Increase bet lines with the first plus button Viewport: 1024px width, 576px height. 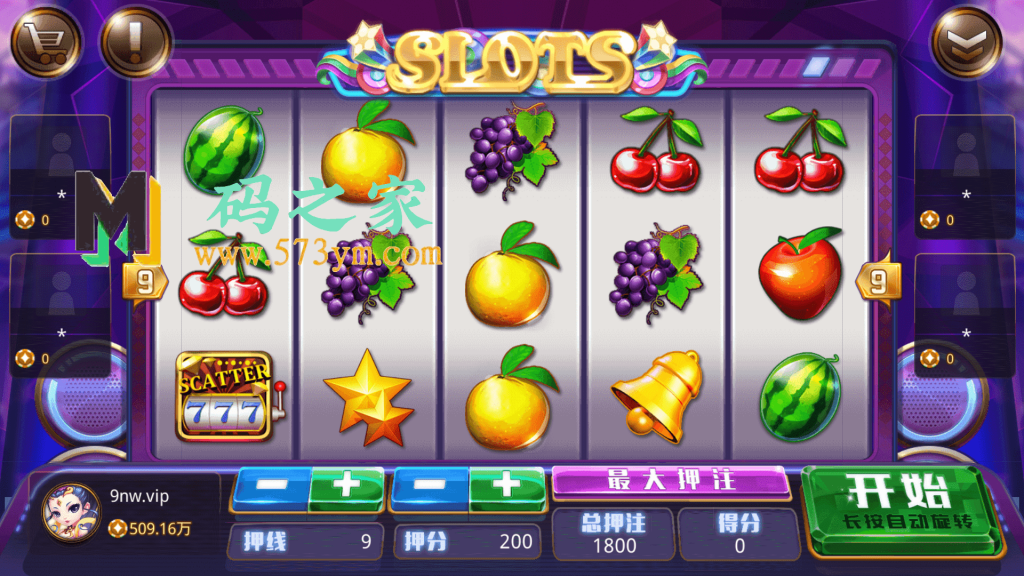(346, 488)
